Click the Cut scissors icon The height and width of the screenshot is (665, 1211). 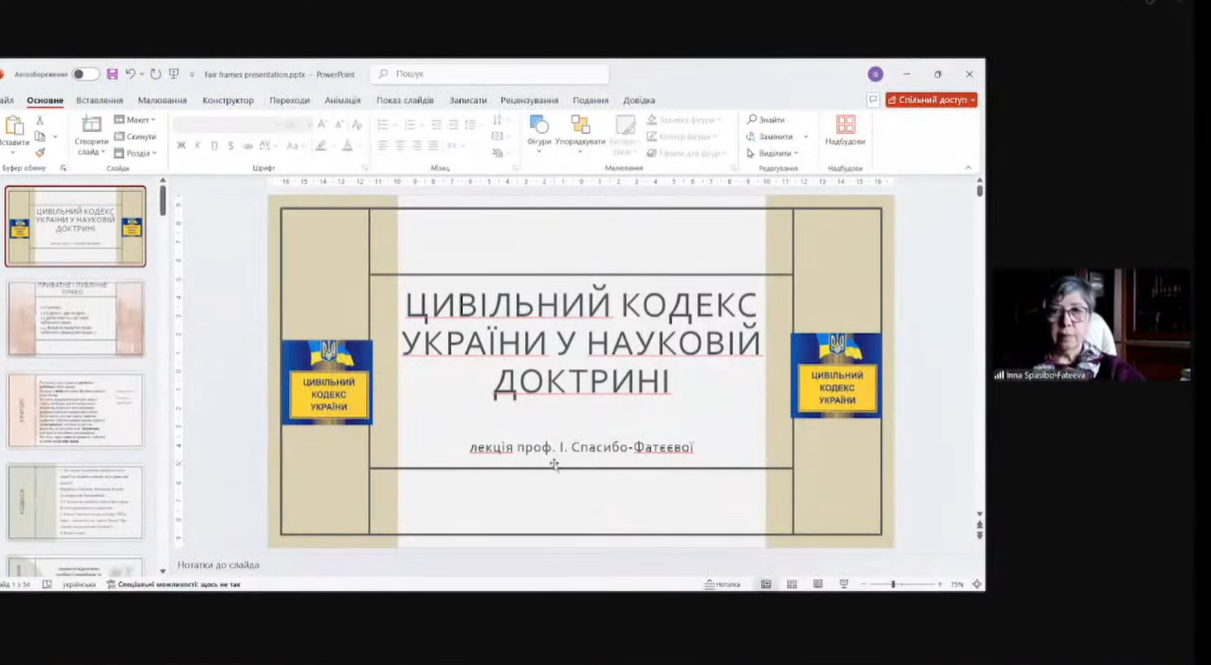pyautogui.click(x=40, y=120)
